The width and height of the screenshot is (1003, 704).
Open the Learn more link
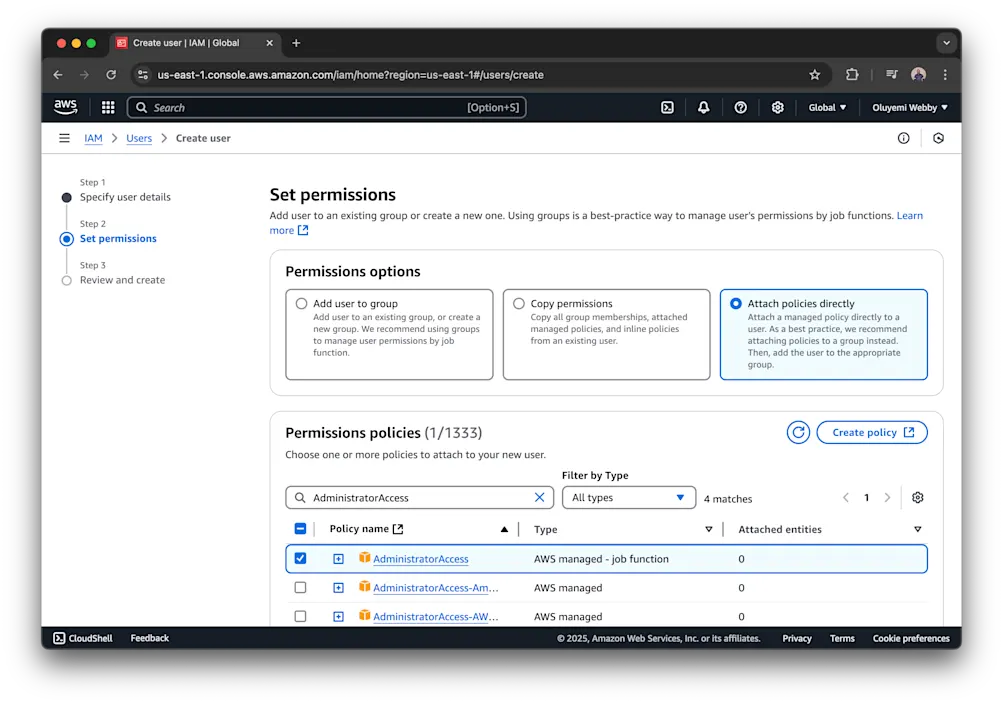[282, 229]
